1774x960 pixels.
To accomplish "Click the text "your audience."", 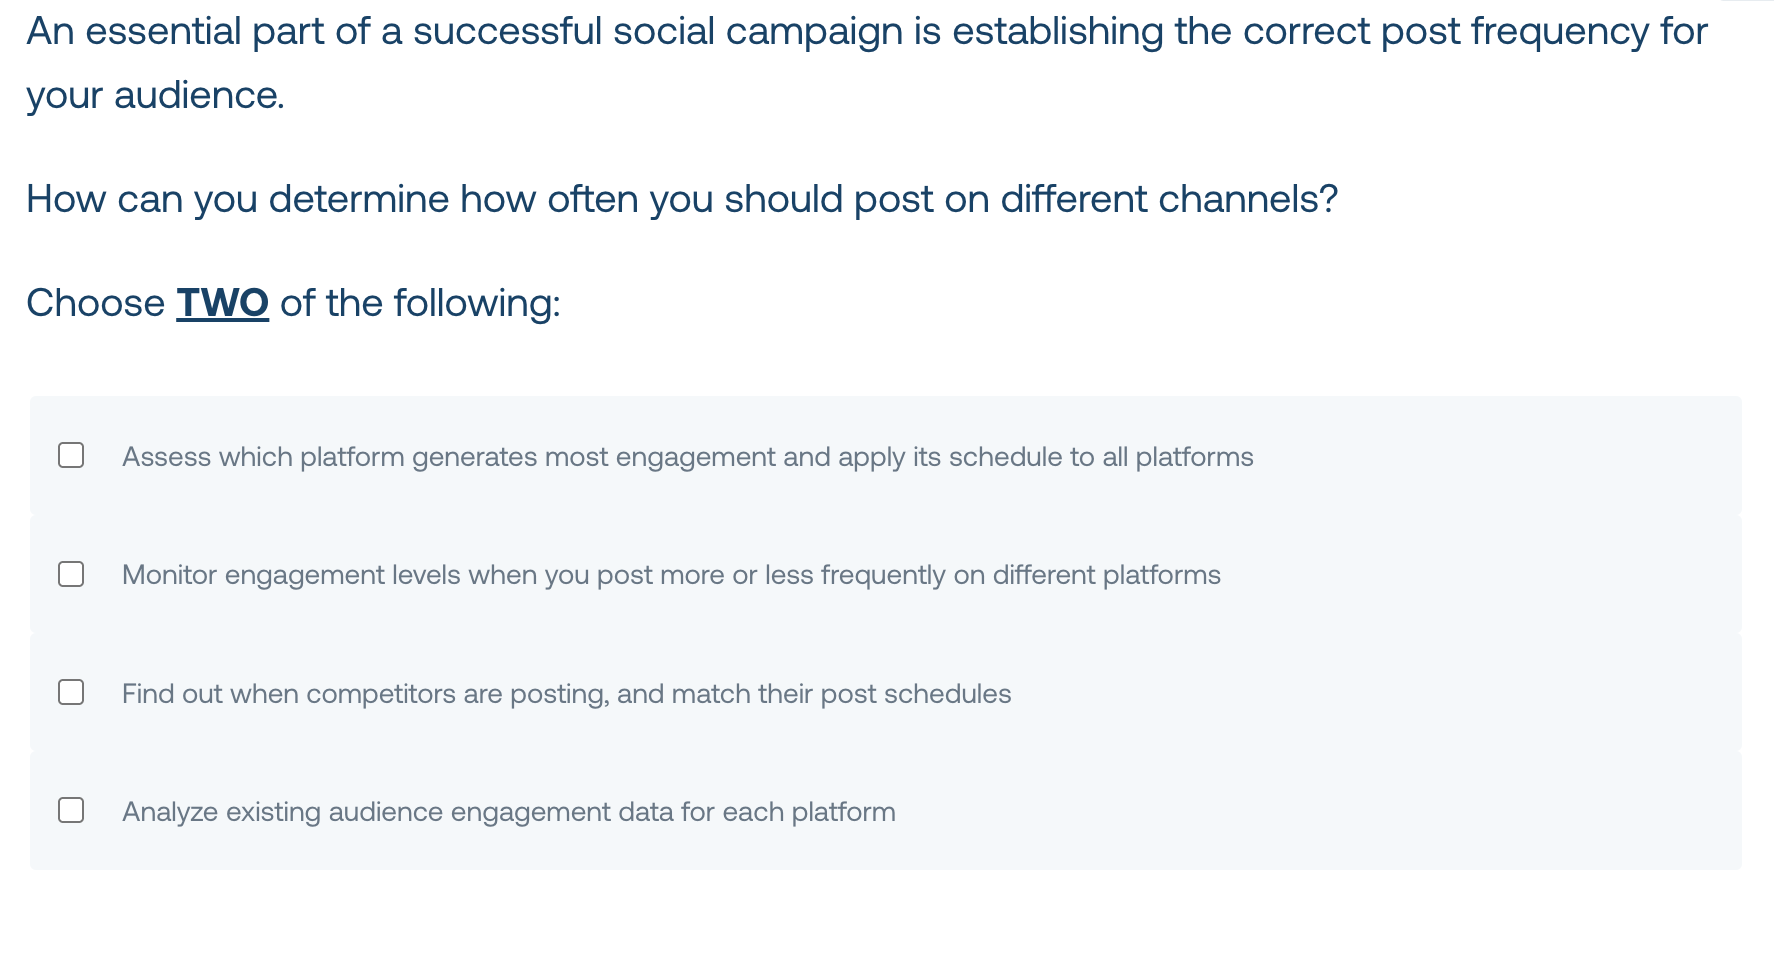I will (155, 96).
